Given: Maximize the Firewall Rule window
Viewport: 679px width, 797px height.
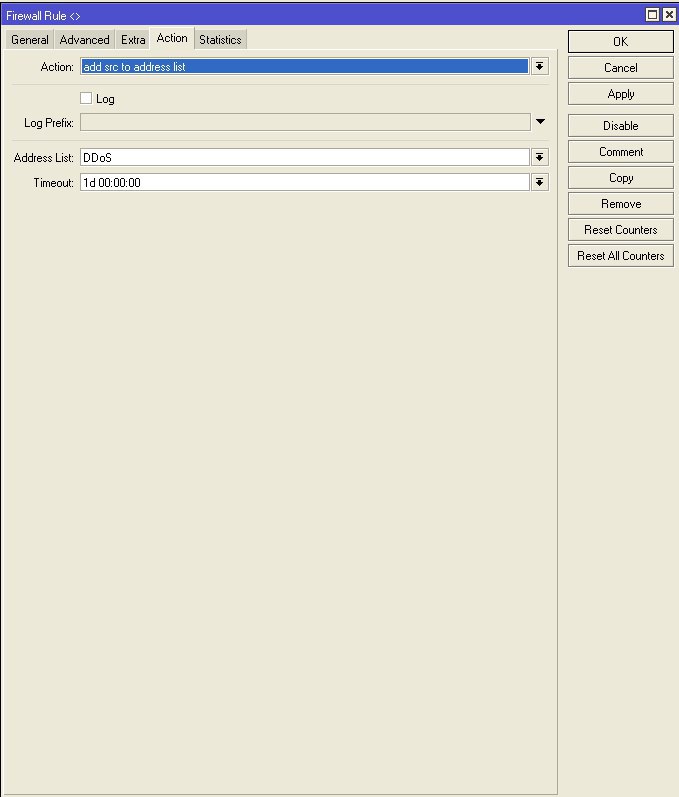Looking at the screenshot, I should click(652, 15).
